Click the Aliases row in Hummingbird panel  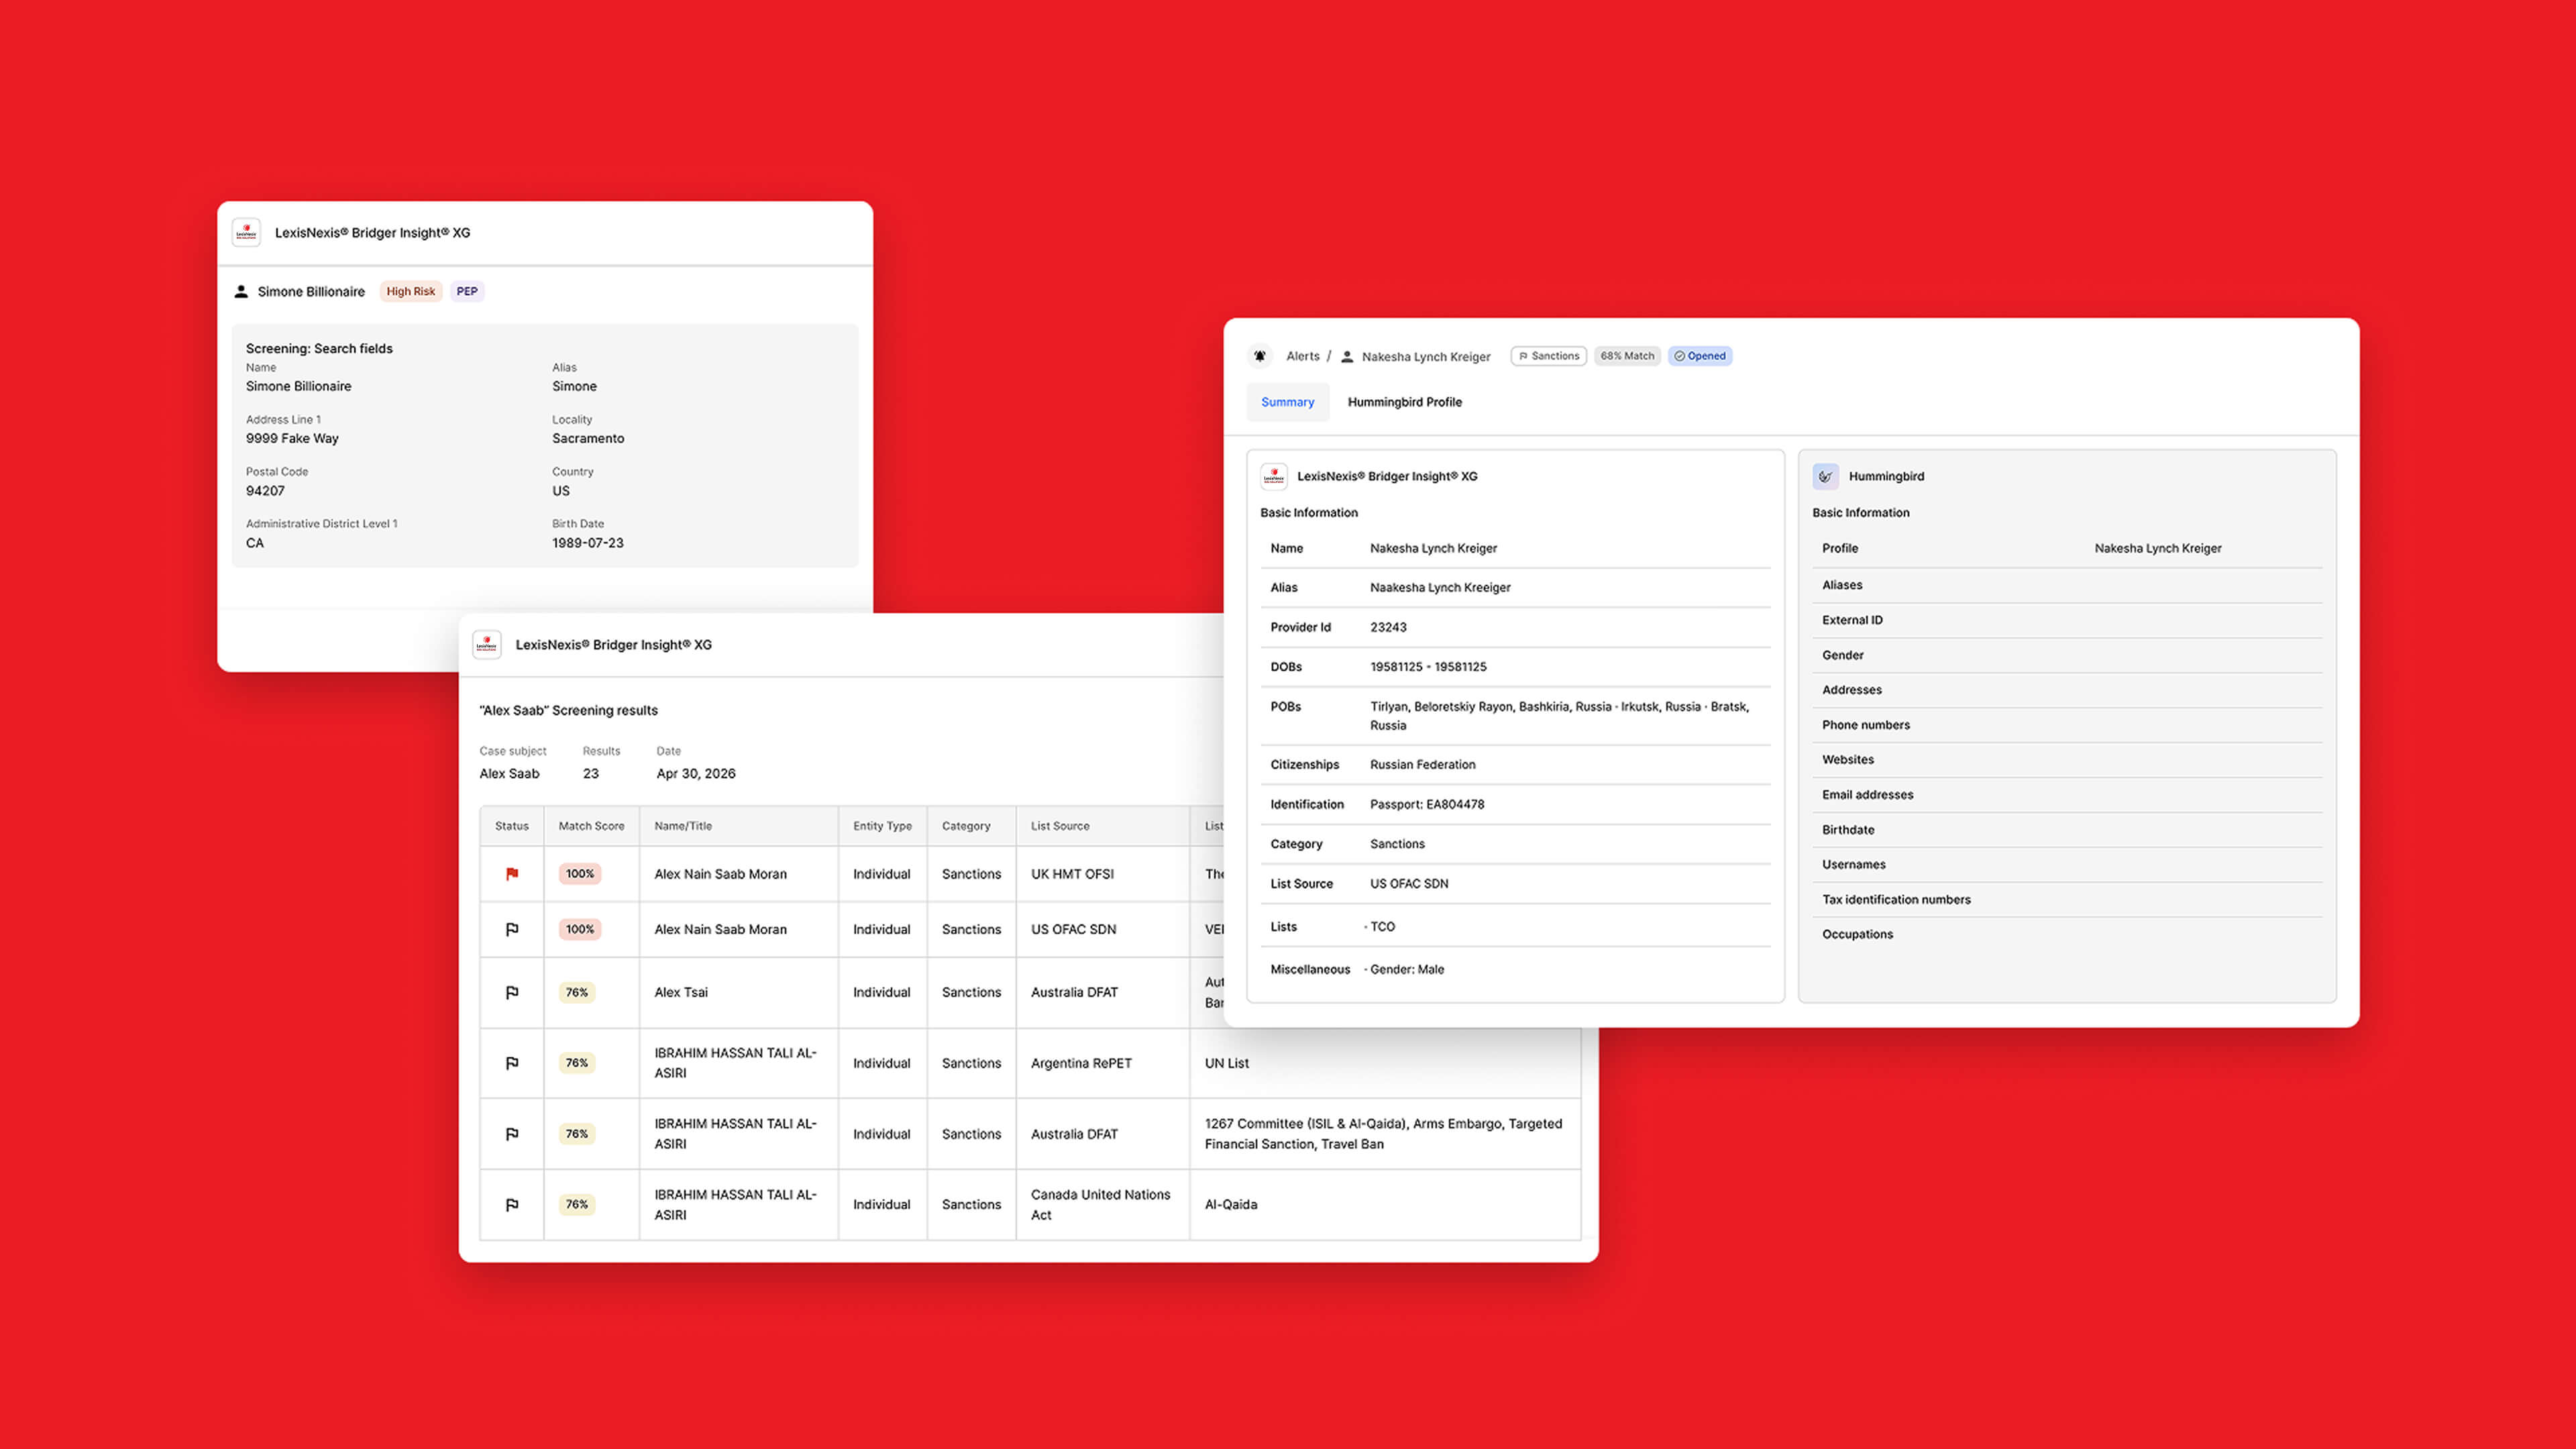[2067, 586]
